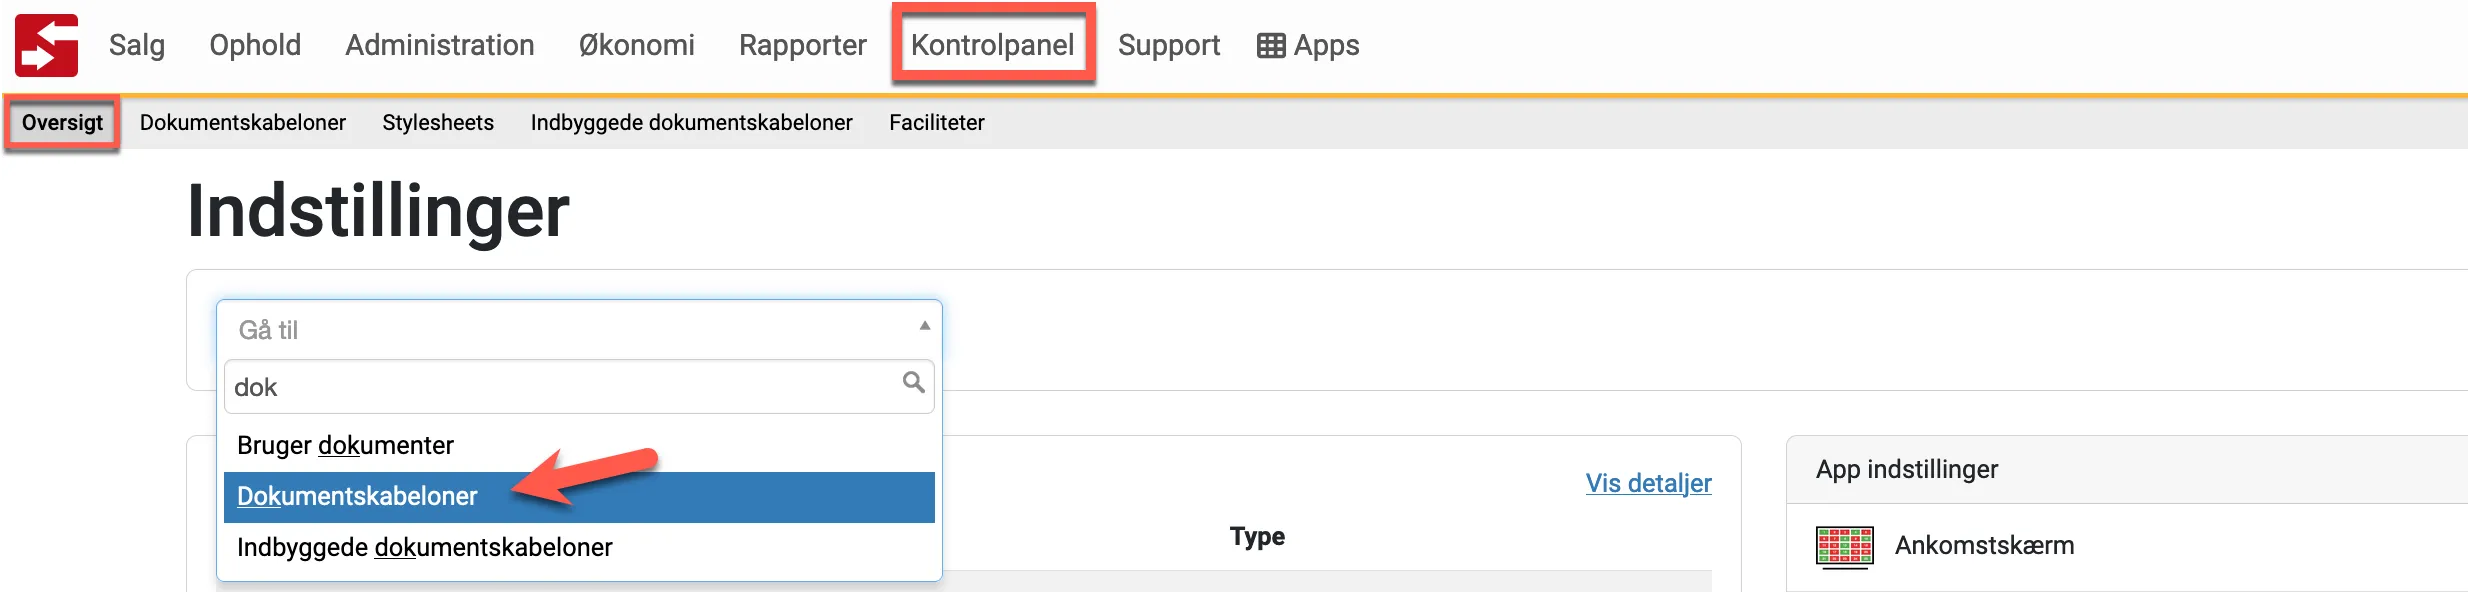Open the Faciliteter tab

[936, 122]
